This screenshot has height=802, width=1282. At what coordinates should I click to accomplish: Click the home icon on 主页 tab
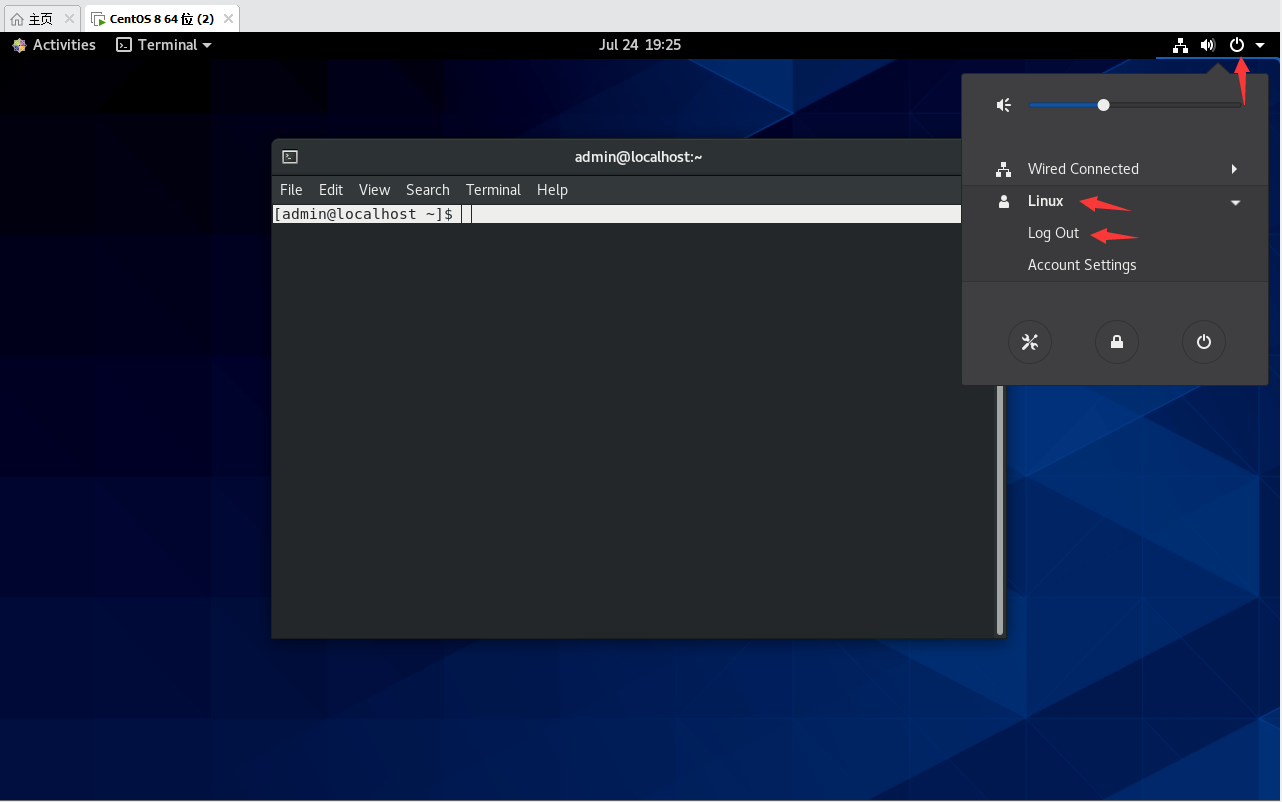tap(17, 19)
